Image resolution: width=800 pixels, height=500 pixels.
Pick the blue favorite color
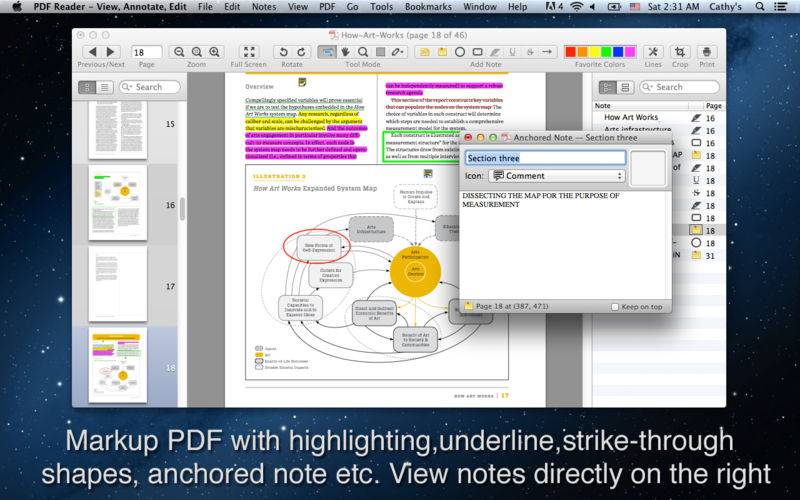[x=618, y=52]
